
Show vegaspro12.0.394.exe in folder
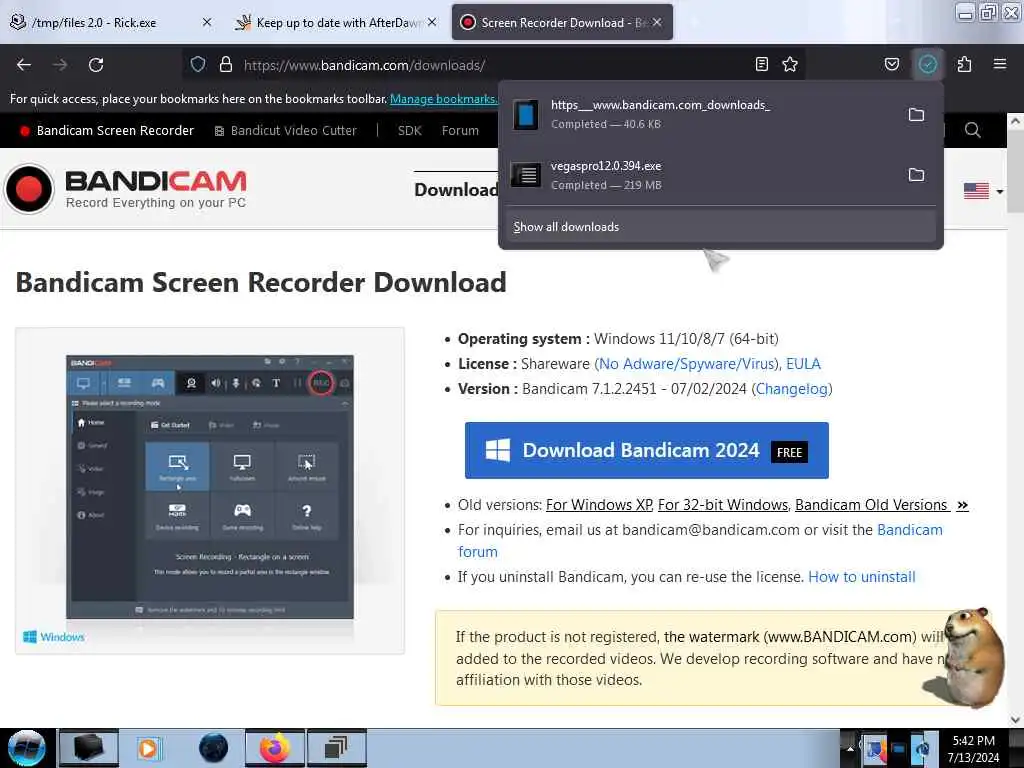coord(916,175)
